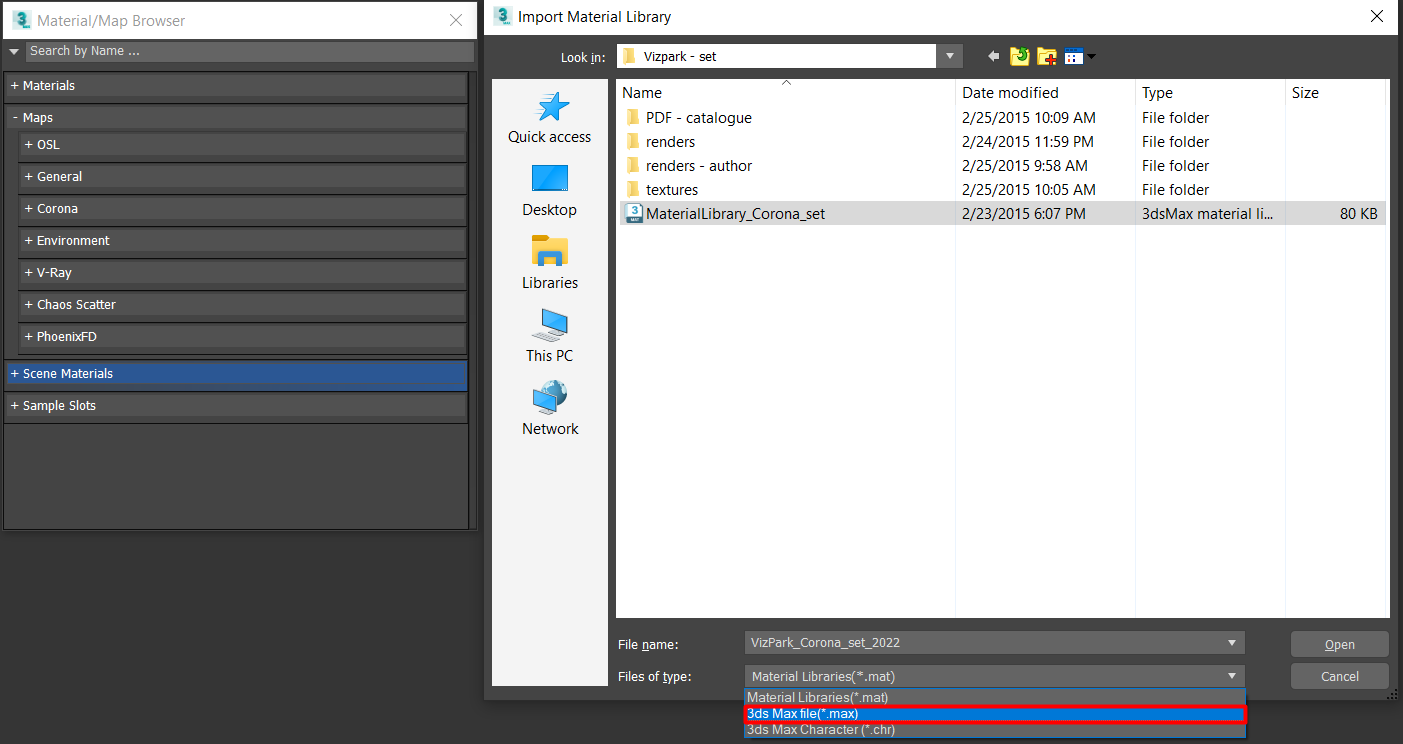Create a new folder
1403x744 pixels.
pos(1046,57)
